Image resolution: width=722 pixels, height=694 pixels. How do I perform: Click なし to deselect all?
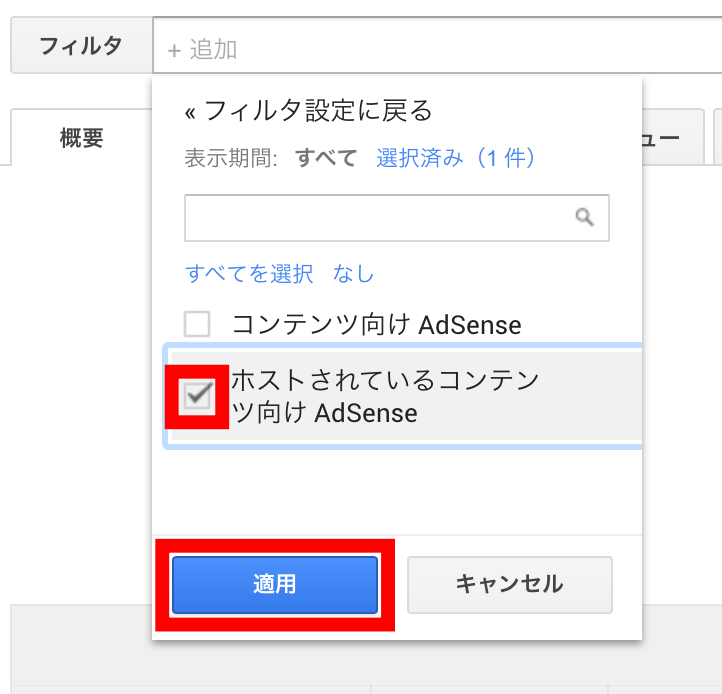tap(353, 274)
